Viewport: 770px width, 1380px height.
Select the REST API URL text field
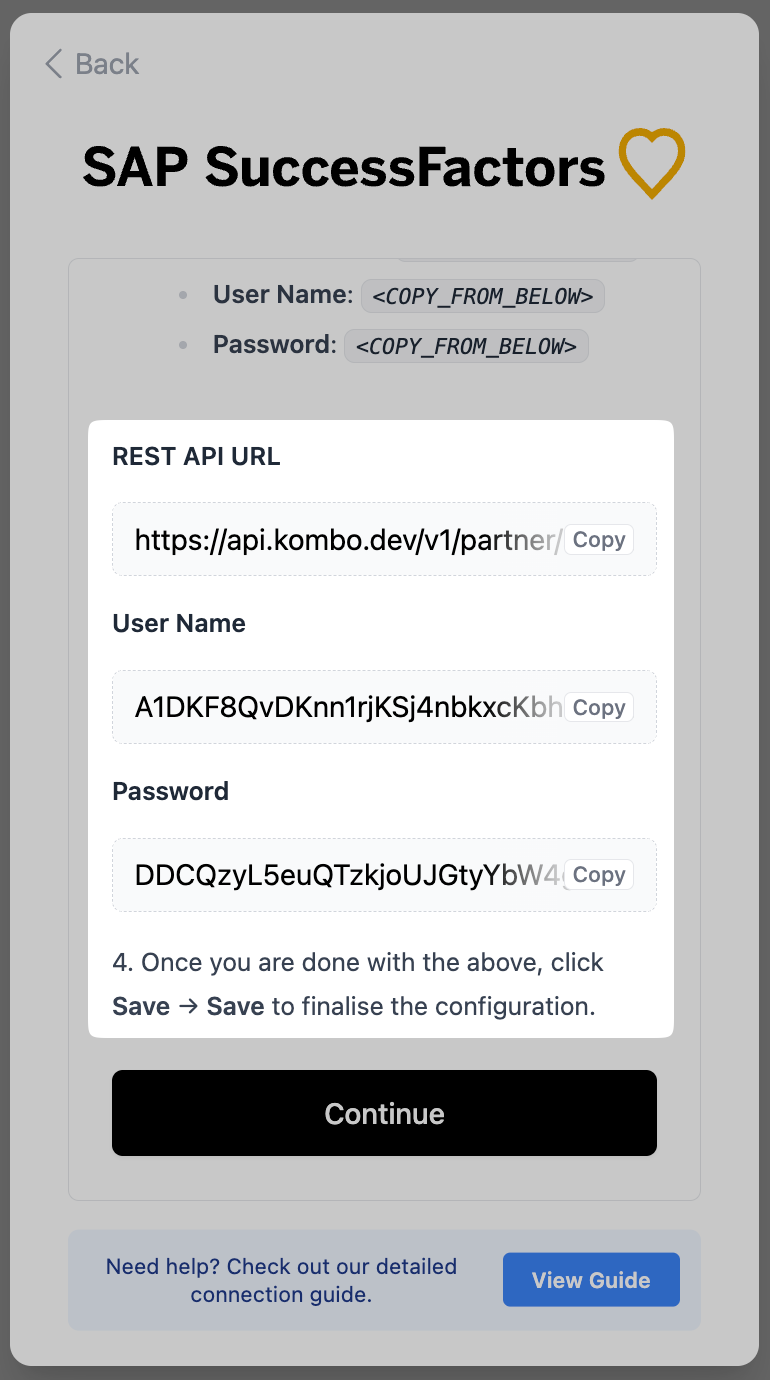point(347,540)
